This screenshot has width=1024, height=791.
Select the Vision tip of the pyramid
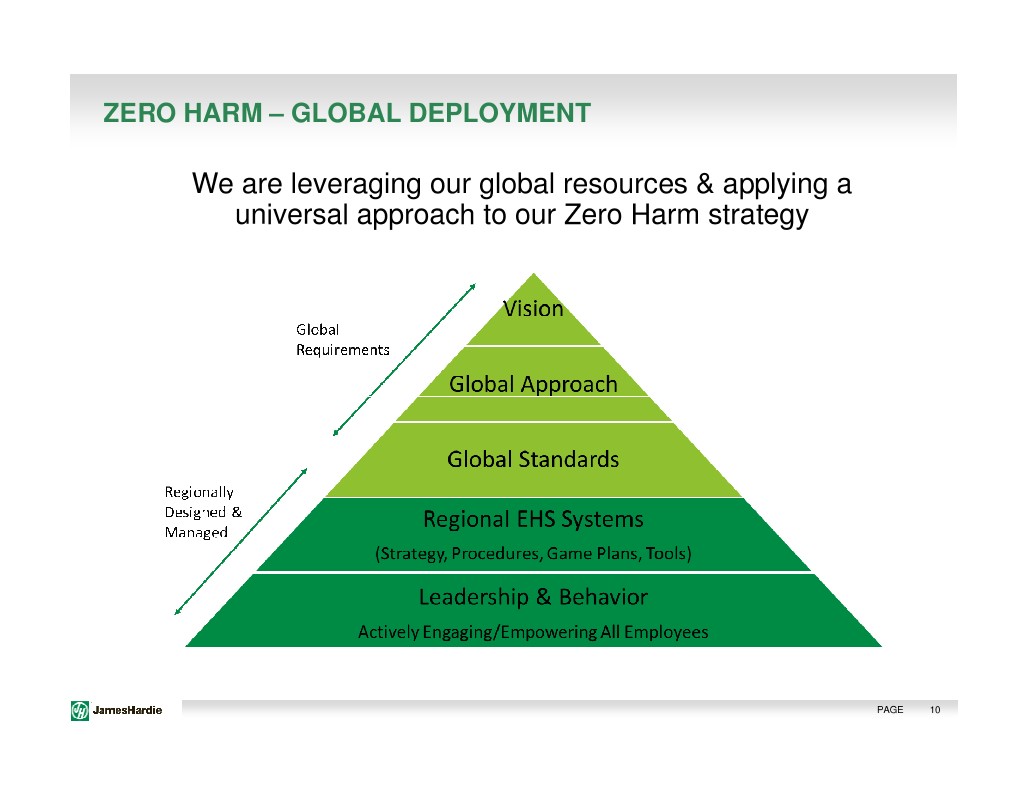coord(533,309)
